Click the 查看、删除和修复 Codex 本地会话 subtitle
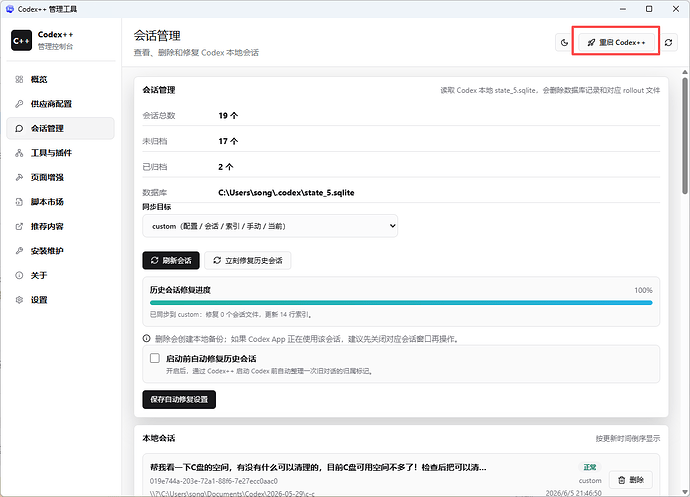690x497 pixels. coord(196,52)
